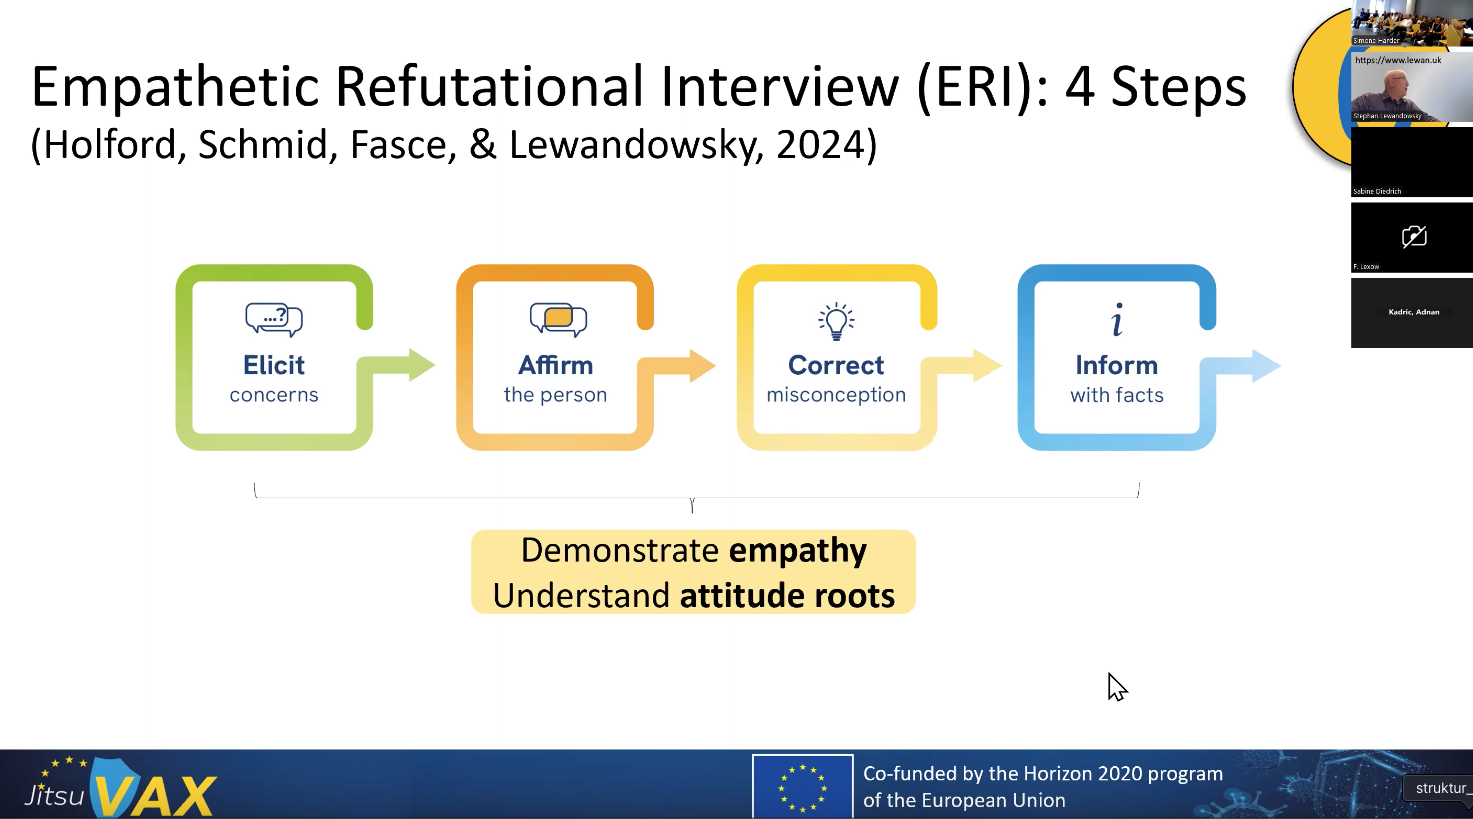Click the Demonstrate empathy yellow box
Viewport: 1473px width, 819px height.
click(693, 572)
